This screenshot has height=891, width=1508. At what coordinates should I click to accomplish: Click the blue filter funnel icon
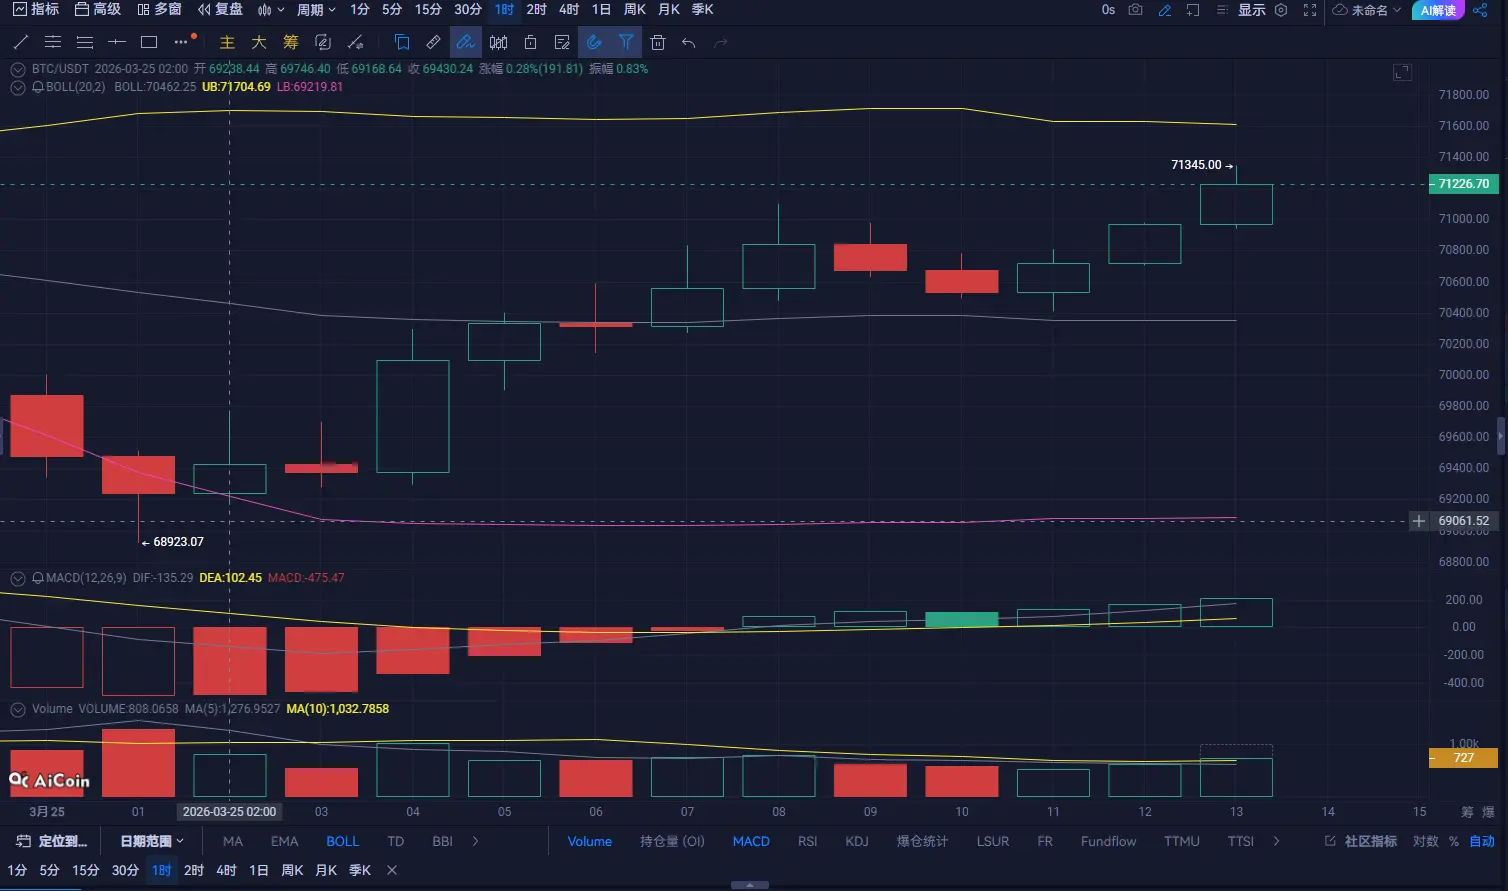click(626, 42)
